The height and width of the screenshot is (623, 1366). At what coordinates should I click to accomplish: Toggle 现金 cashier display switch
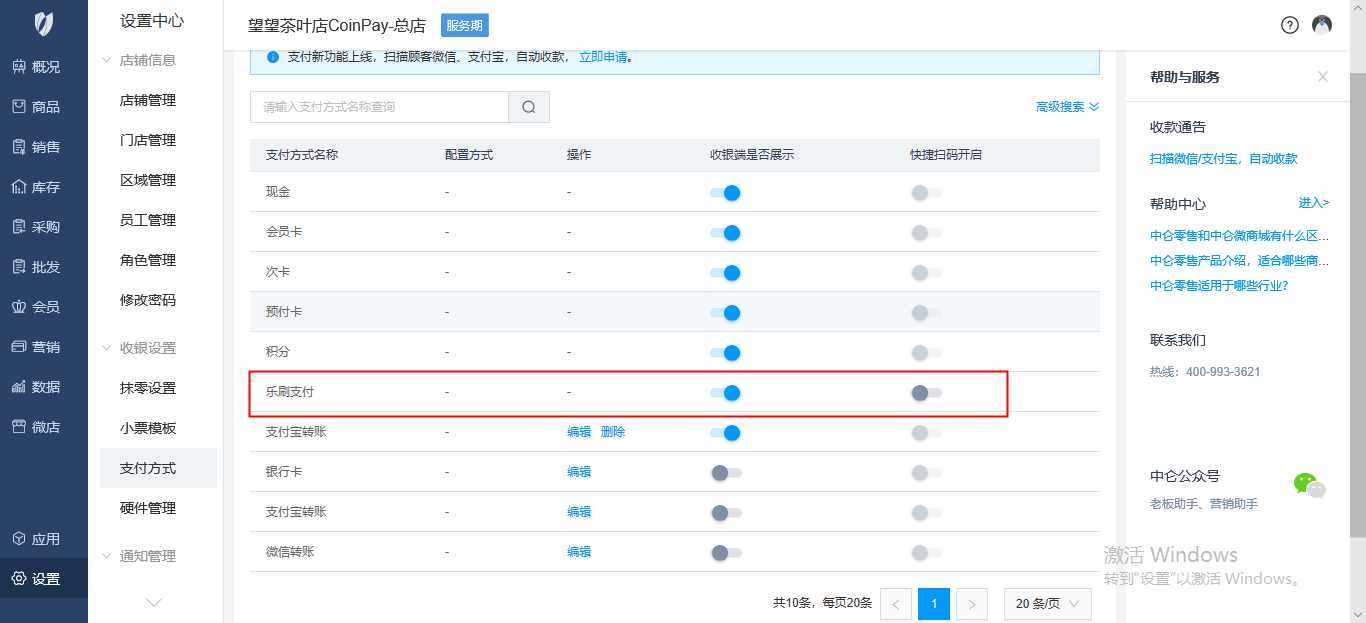(x=725, y=193)
